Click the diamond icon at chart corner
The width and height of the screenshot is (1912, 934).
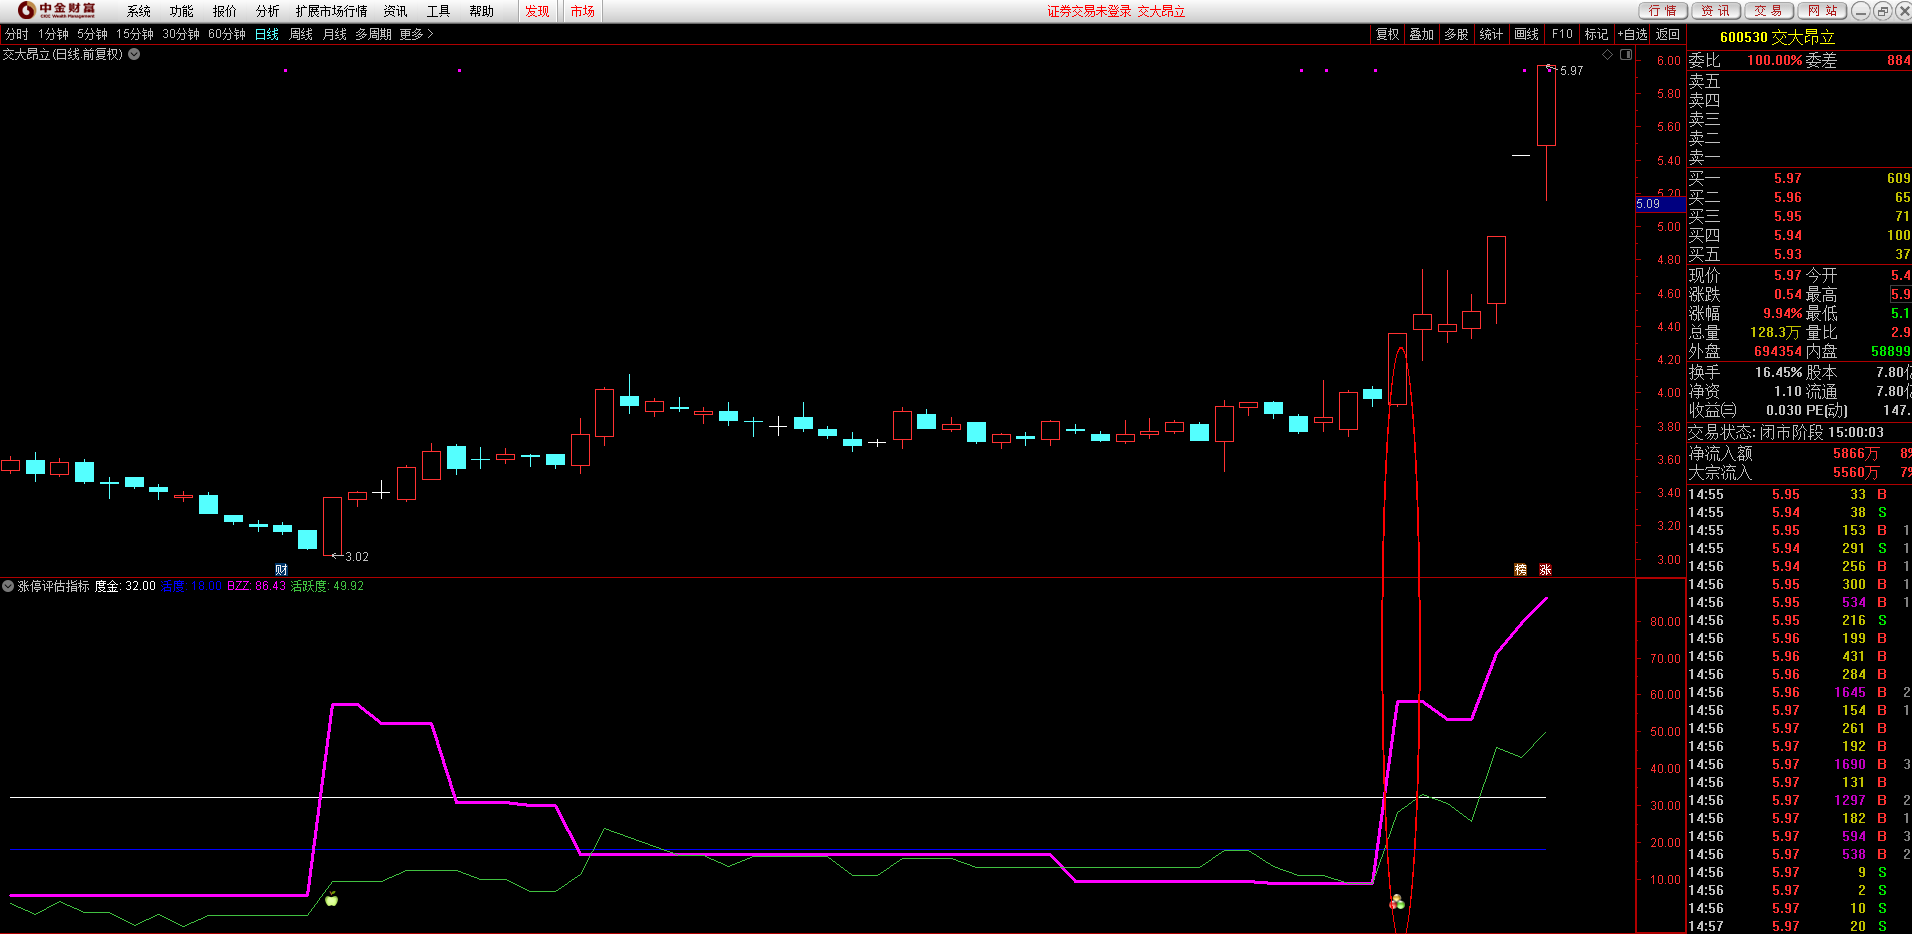click(1607, 55)
